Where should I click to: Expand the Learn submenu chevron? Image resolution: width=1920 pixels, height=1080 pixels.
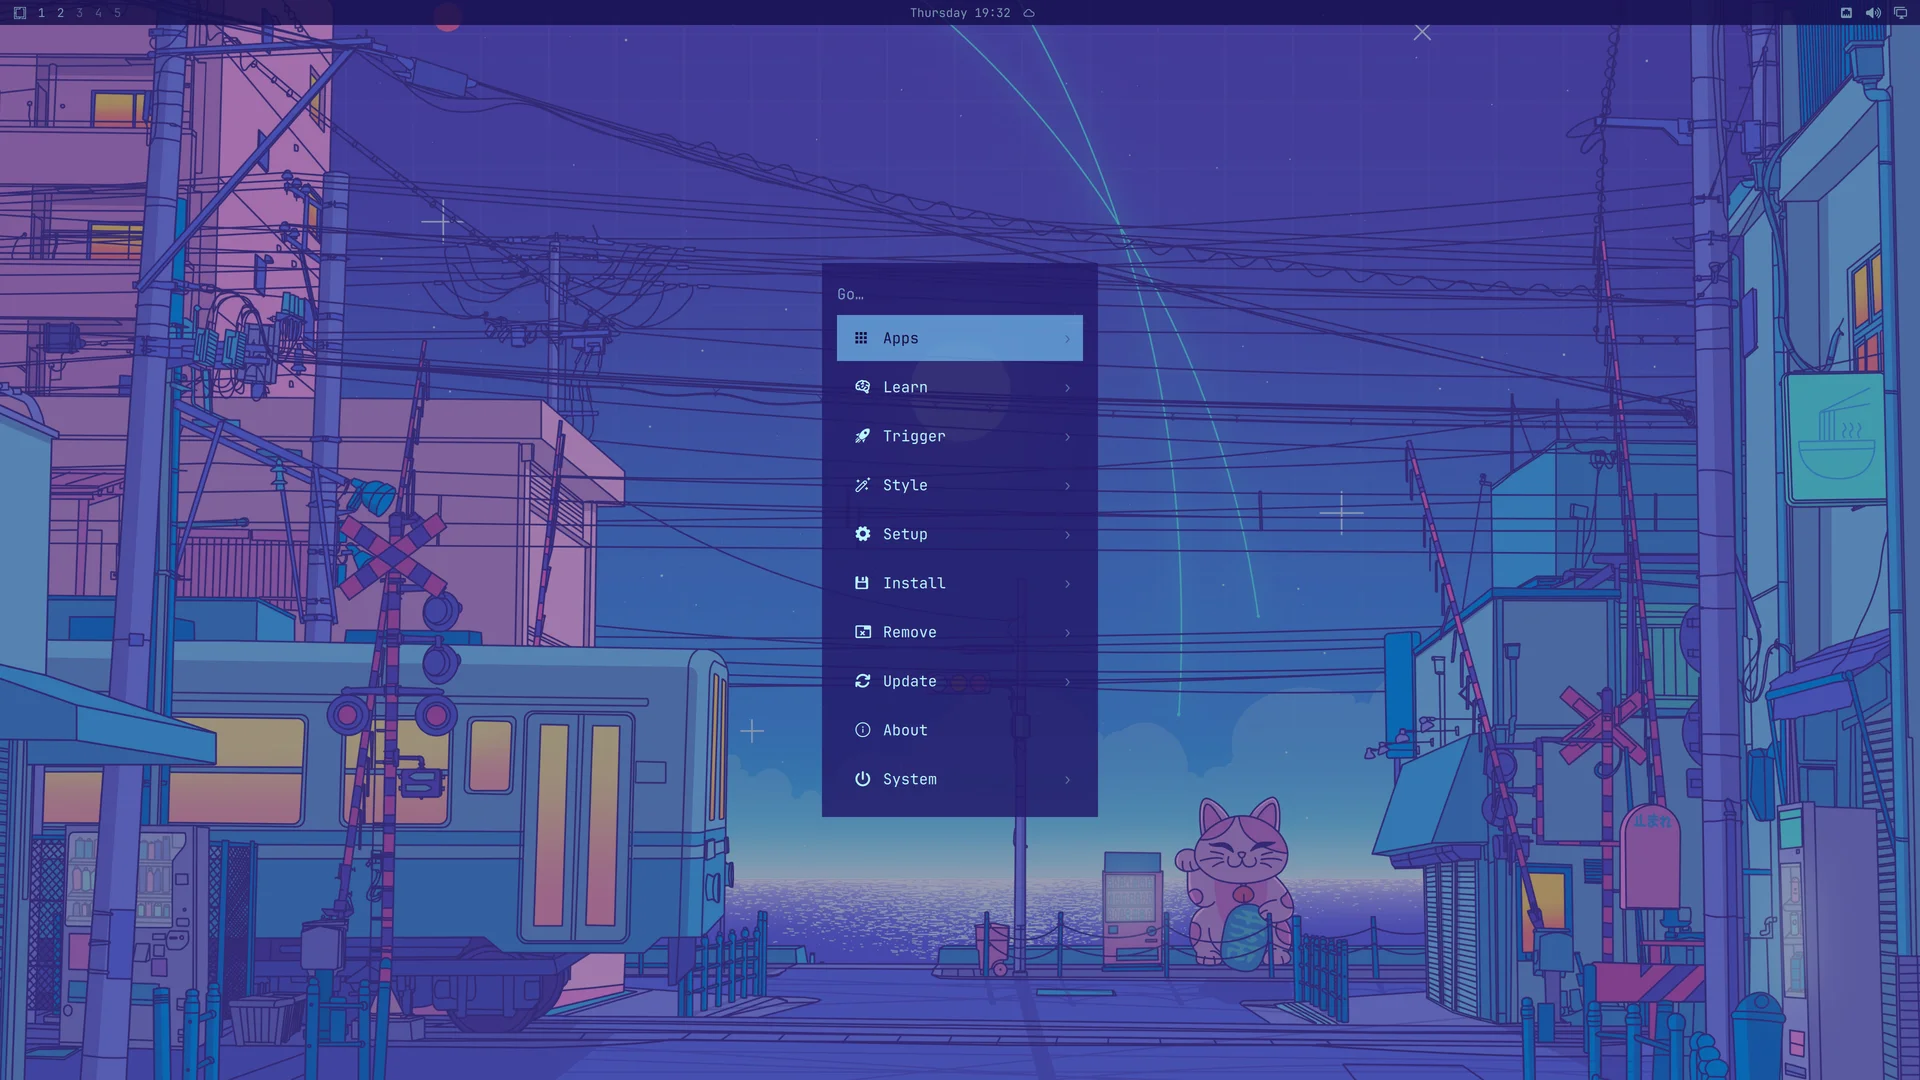tap(1067, 388)
